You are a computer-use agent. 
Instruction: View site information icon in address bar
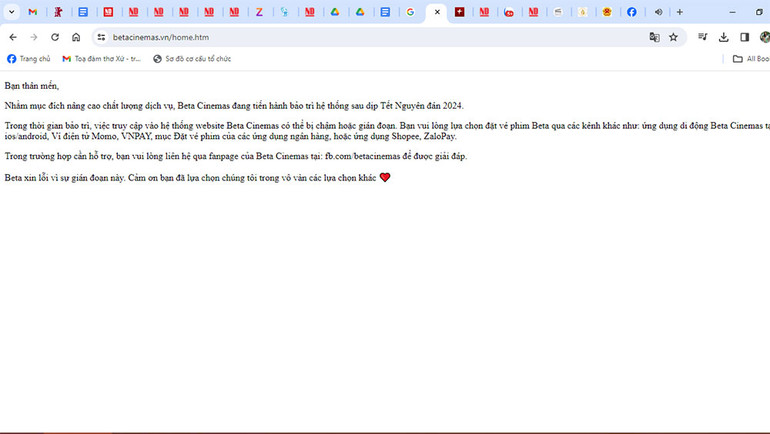pos(101,37)
